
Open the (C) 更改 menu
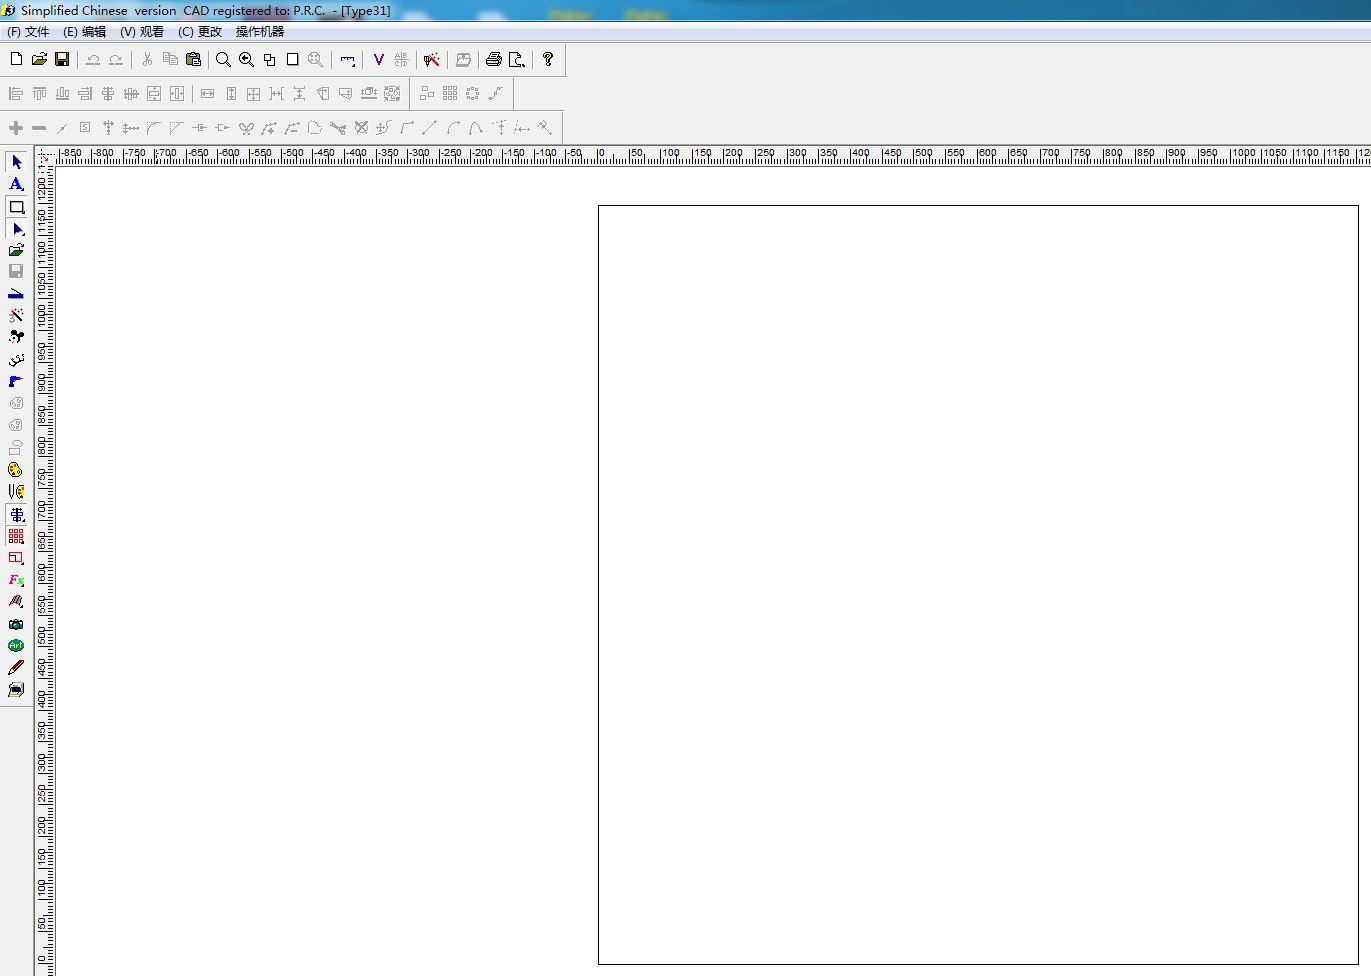point(200,32)
